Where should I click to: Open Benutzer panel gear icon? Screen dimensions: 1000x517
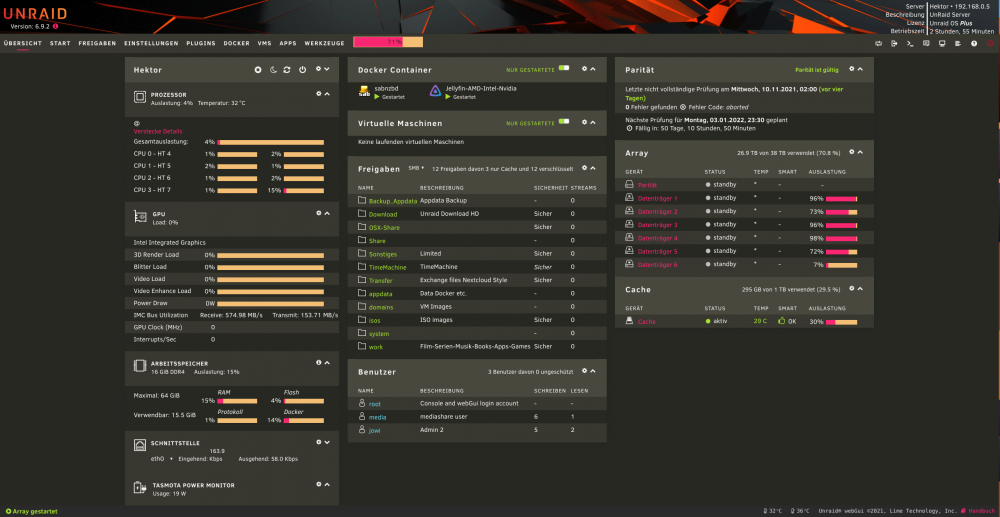point(584,370)
